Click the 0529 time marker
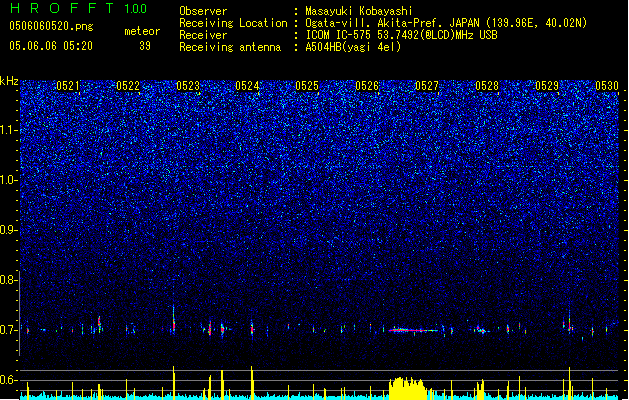The image size is (629, 400). [547, 86]
